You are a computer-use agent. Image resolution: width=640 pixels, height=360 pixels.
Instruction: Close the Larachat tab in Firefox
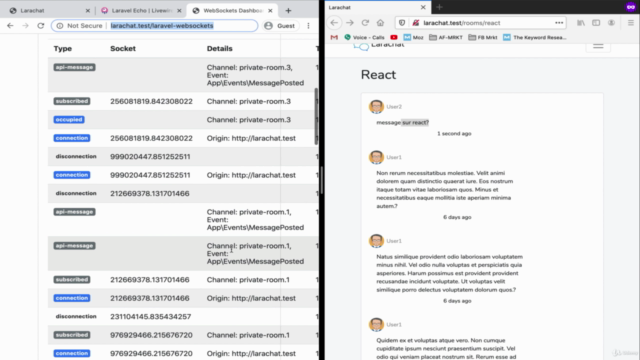click(423, 7)
